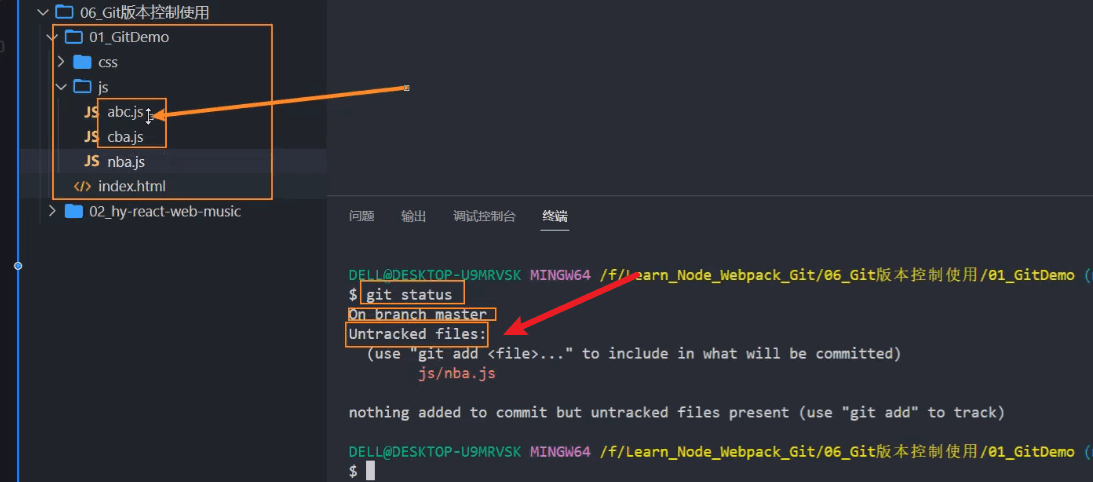Open the nba.js file name in explorer
Image resolution: width=1093 pixels, height=482 pixels.
coord(127,161)
